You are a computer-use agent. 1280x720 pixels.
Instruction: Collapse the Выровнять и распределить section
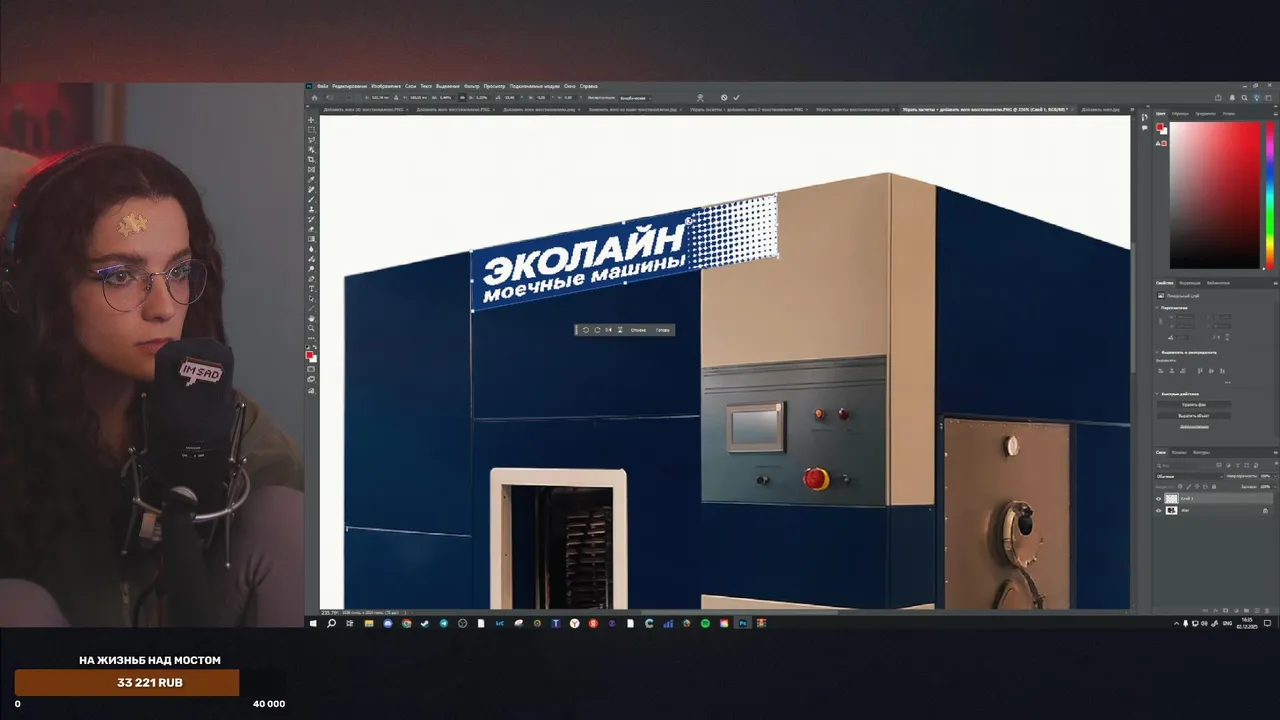(x=1157, y=352)
